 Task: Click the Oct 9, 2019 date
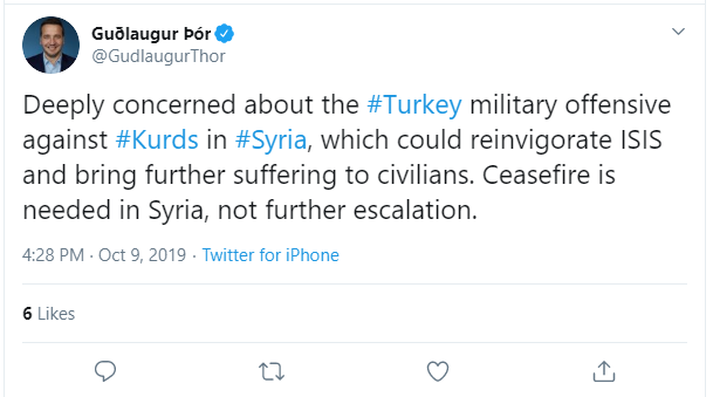(142, 255)
